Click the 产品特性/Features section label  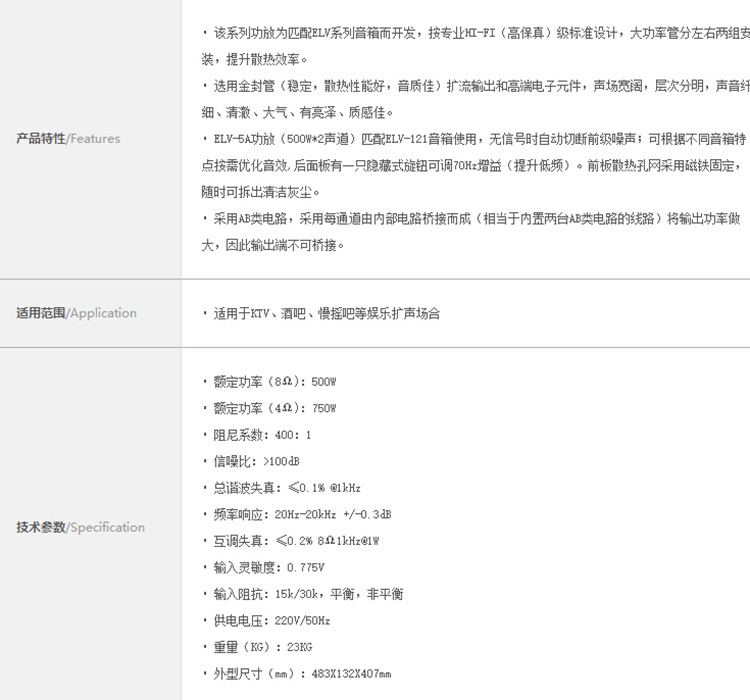point(68,139)
